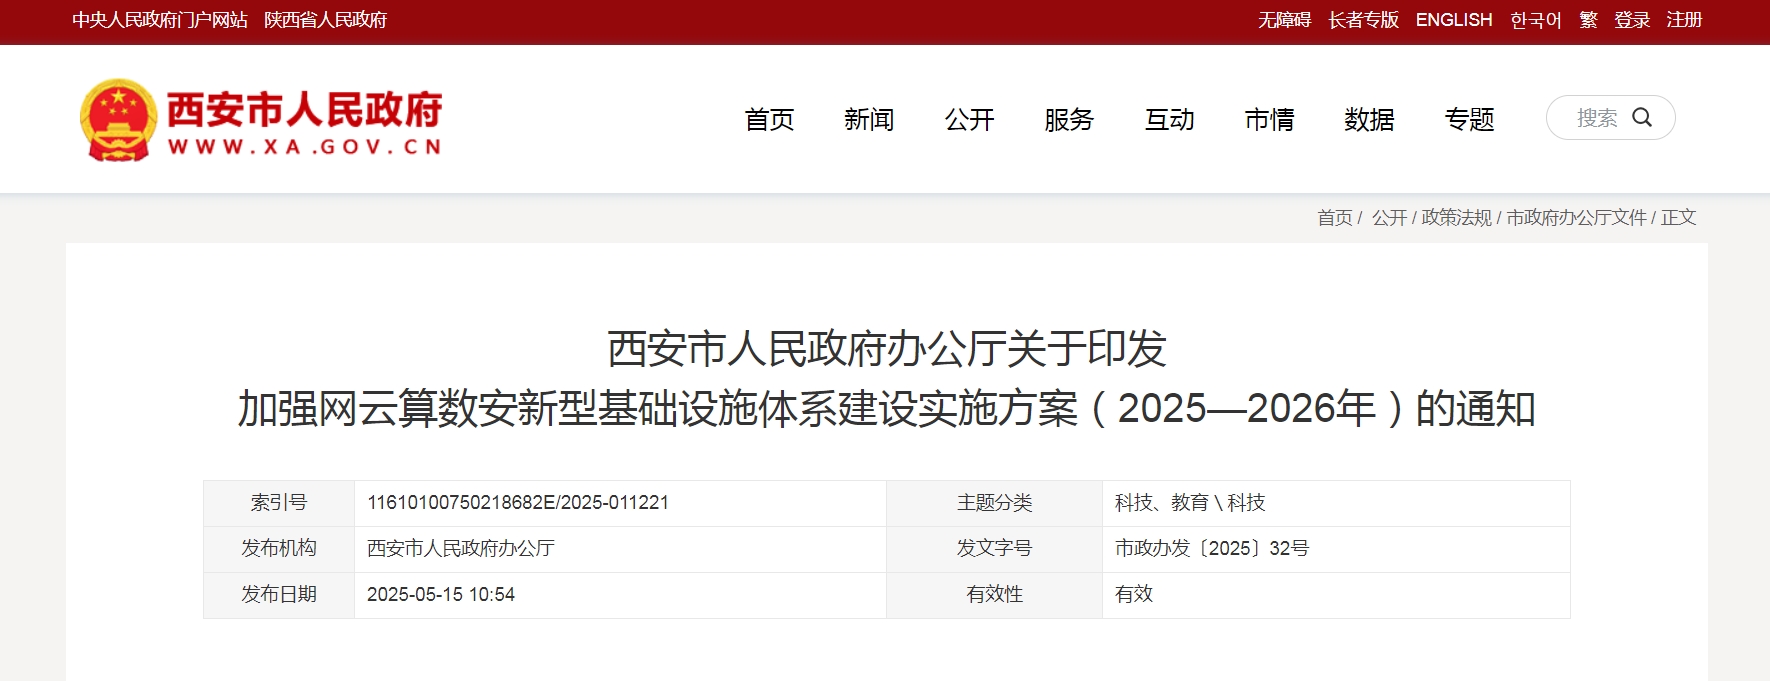Image resolution: width=1770 pixels, height=681 pixels.
Task: Click the 登录 login link
Action: [1632, 20]
